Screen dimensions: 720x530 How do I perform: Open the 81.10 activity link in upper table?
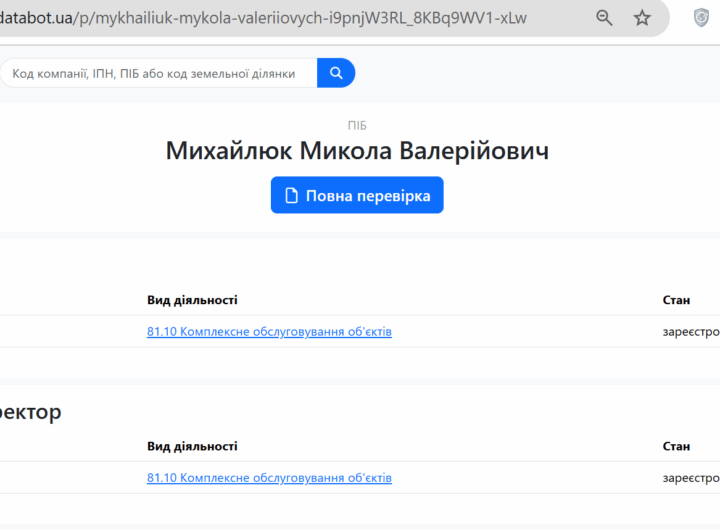[269, 332]
